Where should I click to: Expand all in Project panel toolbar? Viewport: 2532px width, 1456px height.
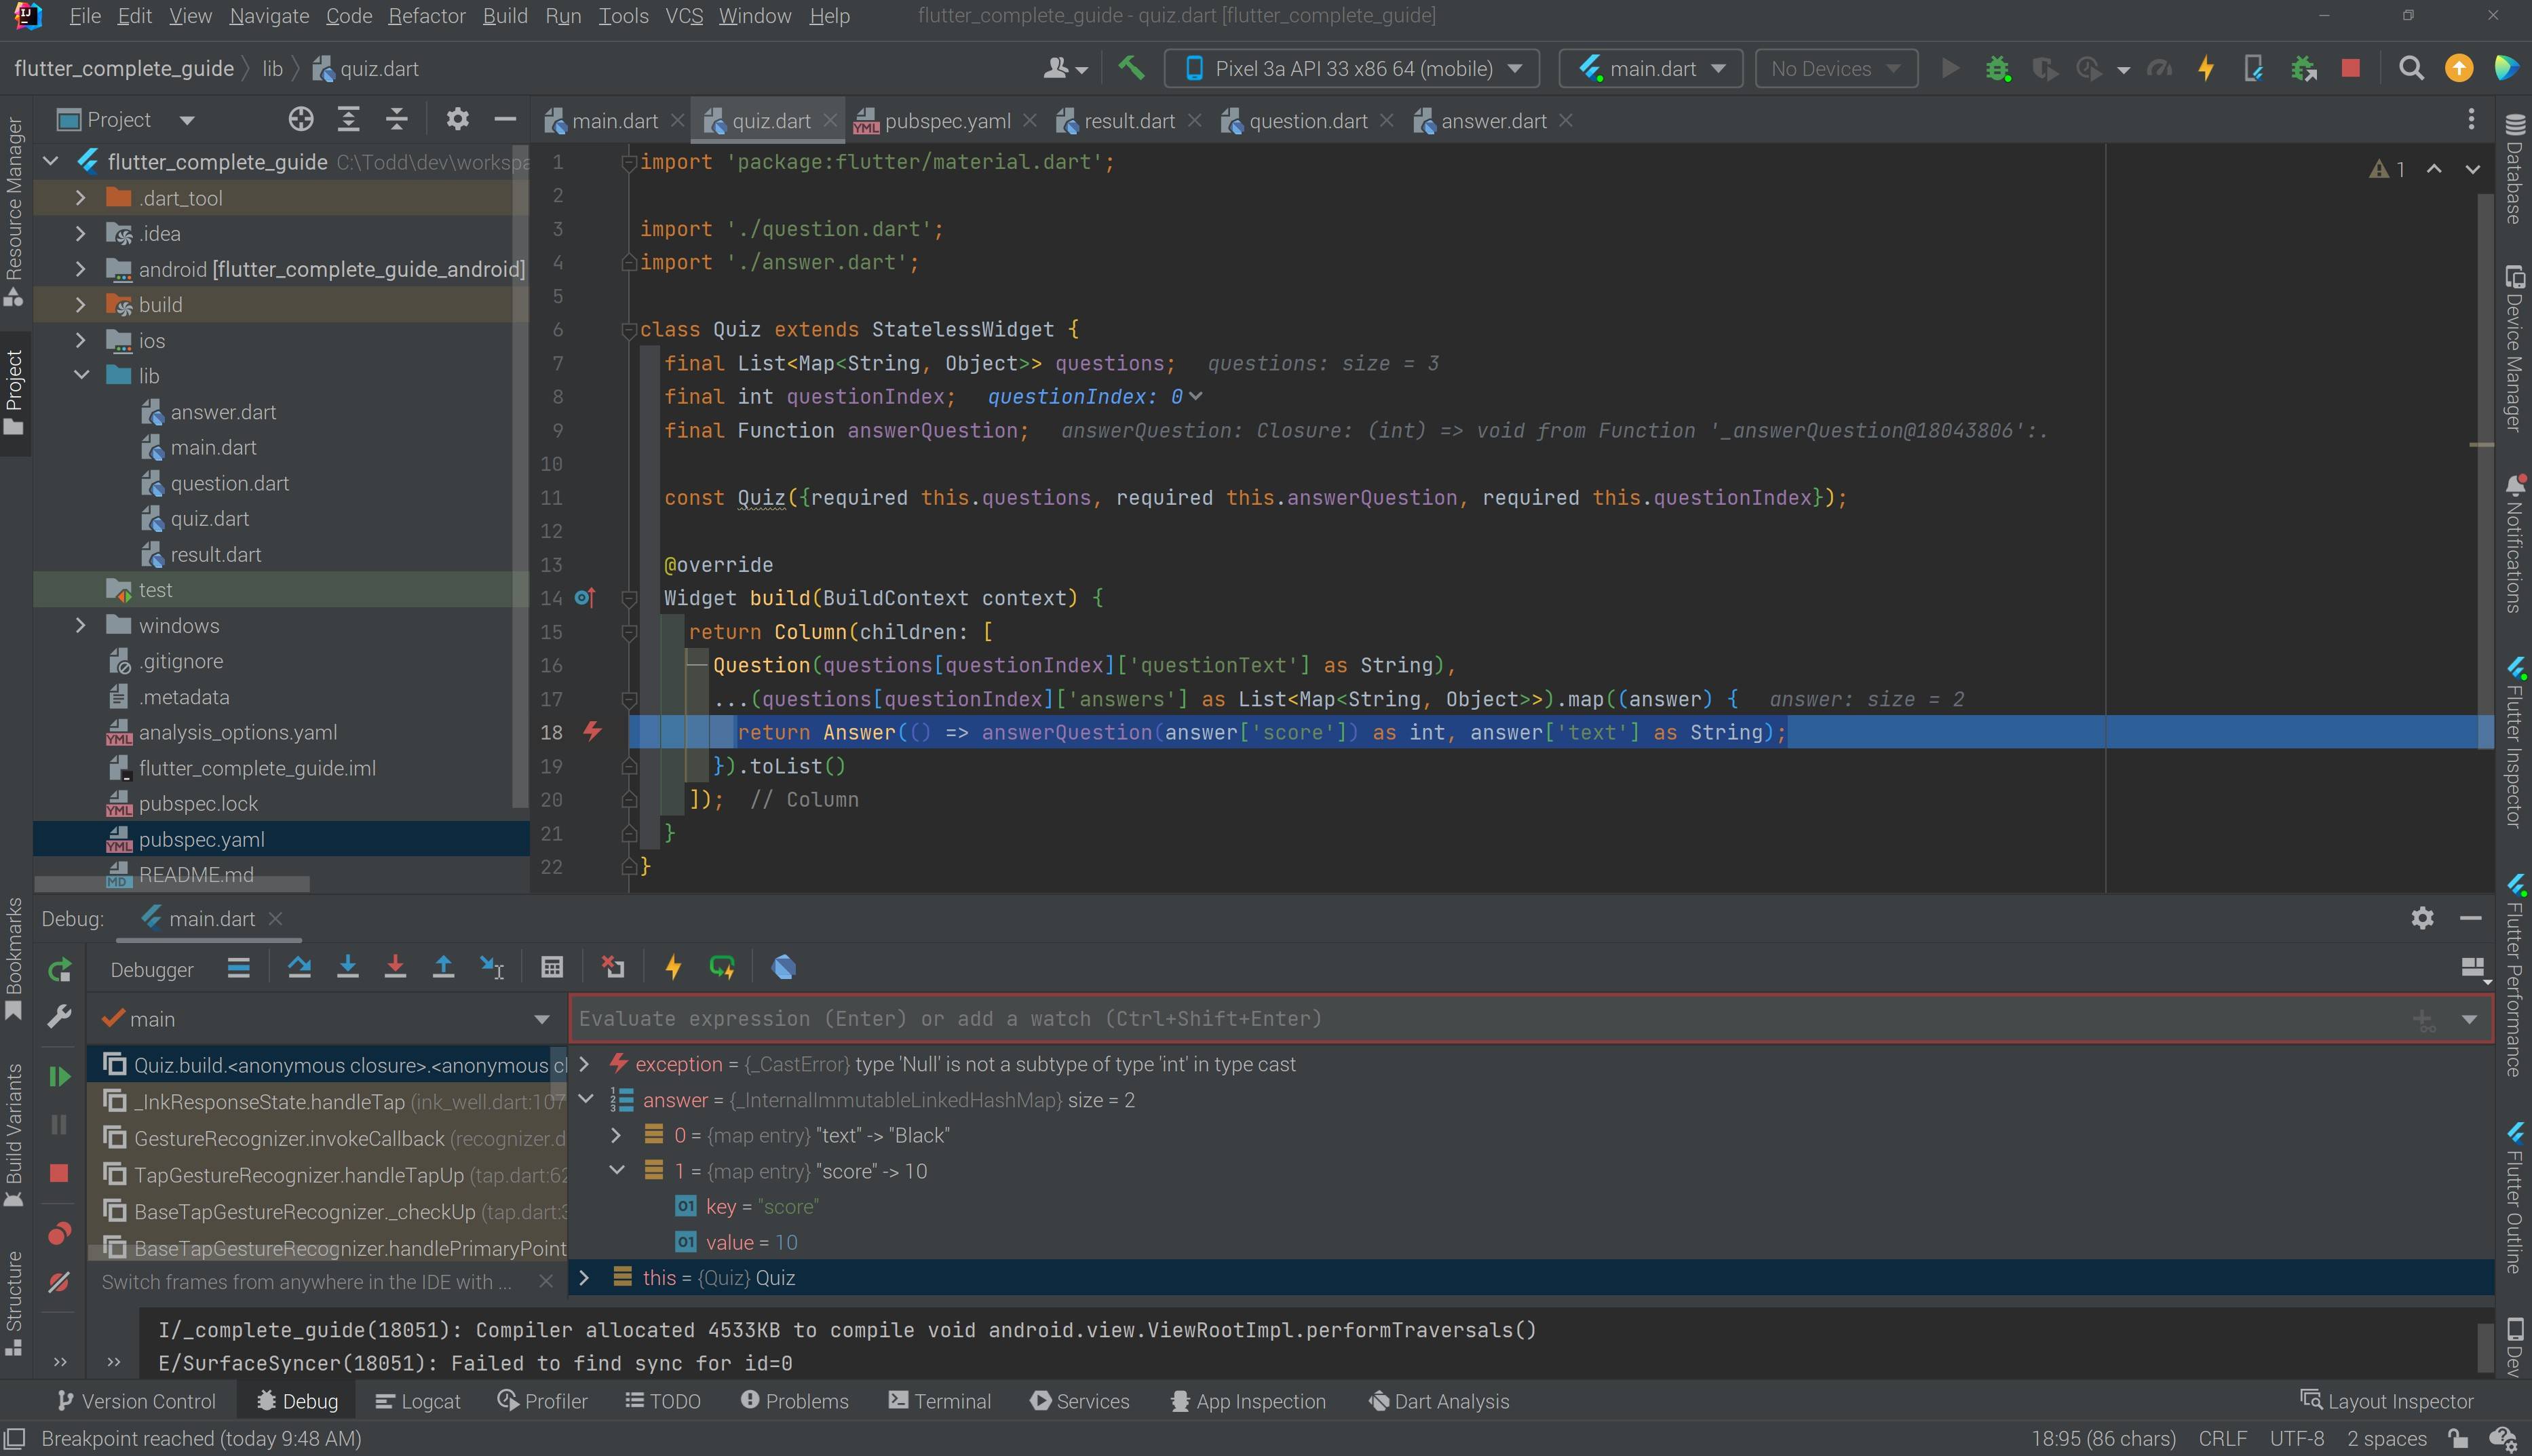pyautogui.click(x=348, y=120)
